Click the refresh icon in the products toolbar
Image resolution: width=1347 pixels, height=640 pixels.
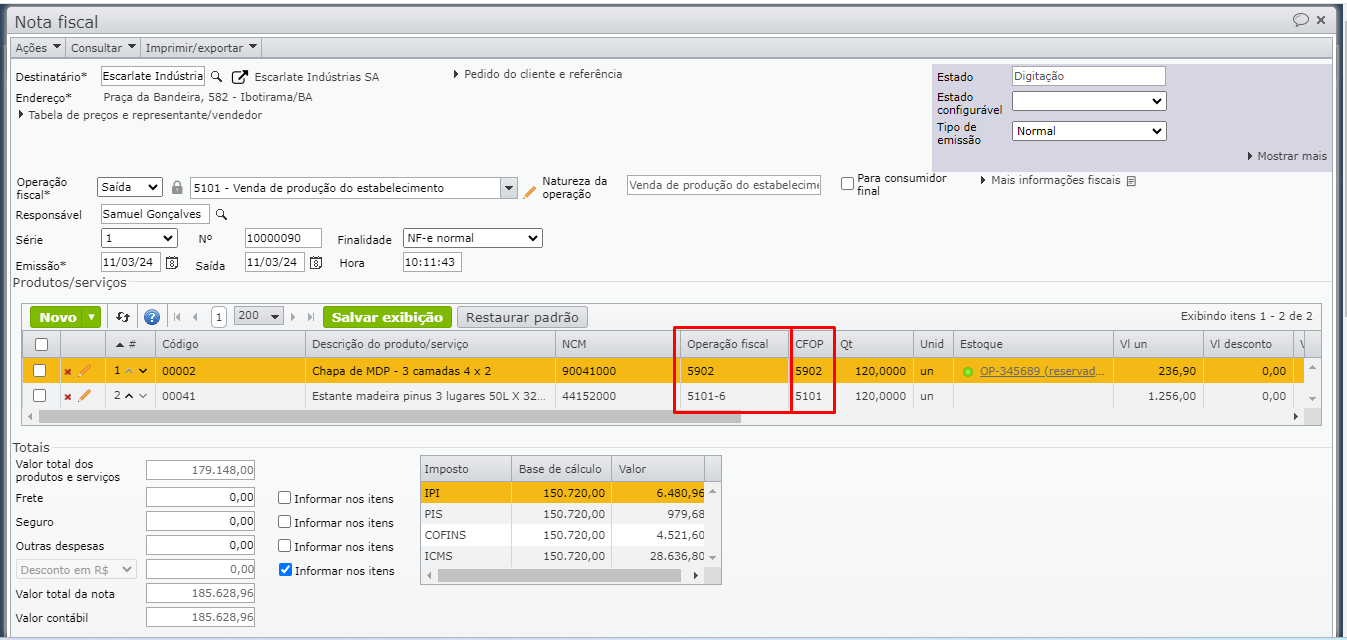[x=123, y=317]
